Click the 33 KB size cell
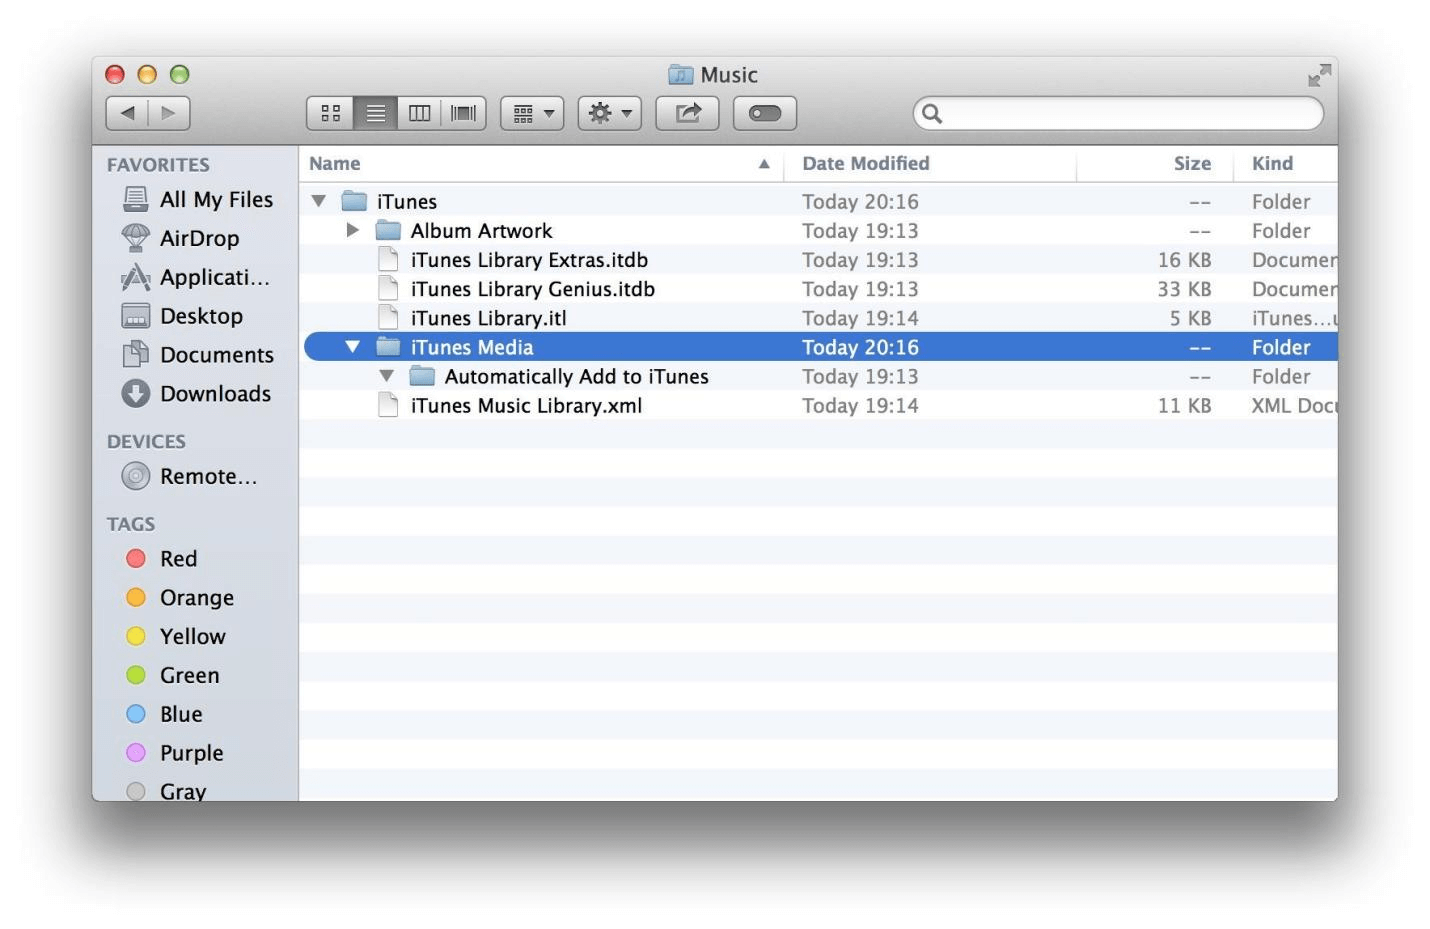1430x929 pixels. [x=1184, y=289]
